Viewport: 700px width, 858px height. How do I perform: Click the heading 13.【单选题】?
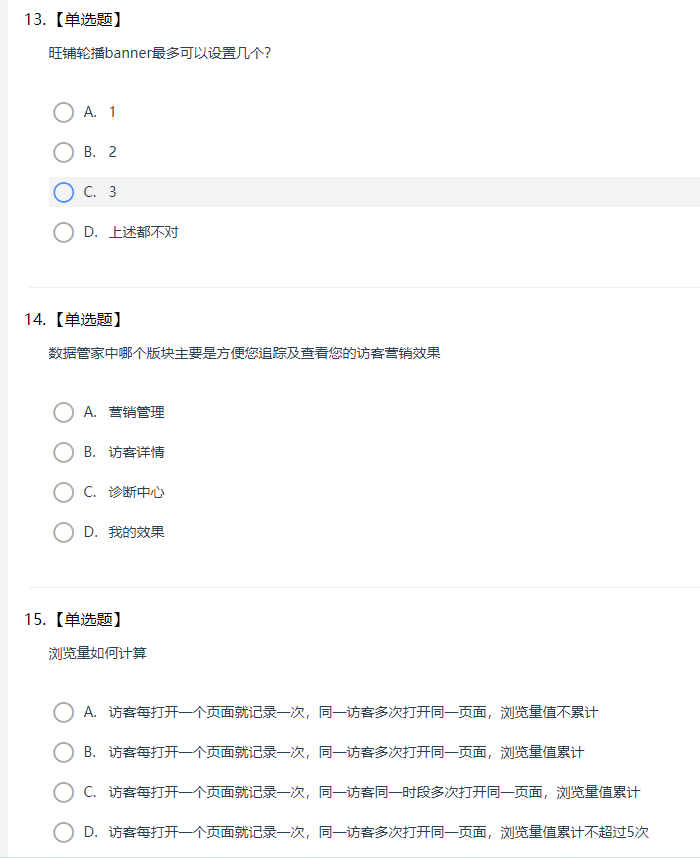[x=74, y=20]
